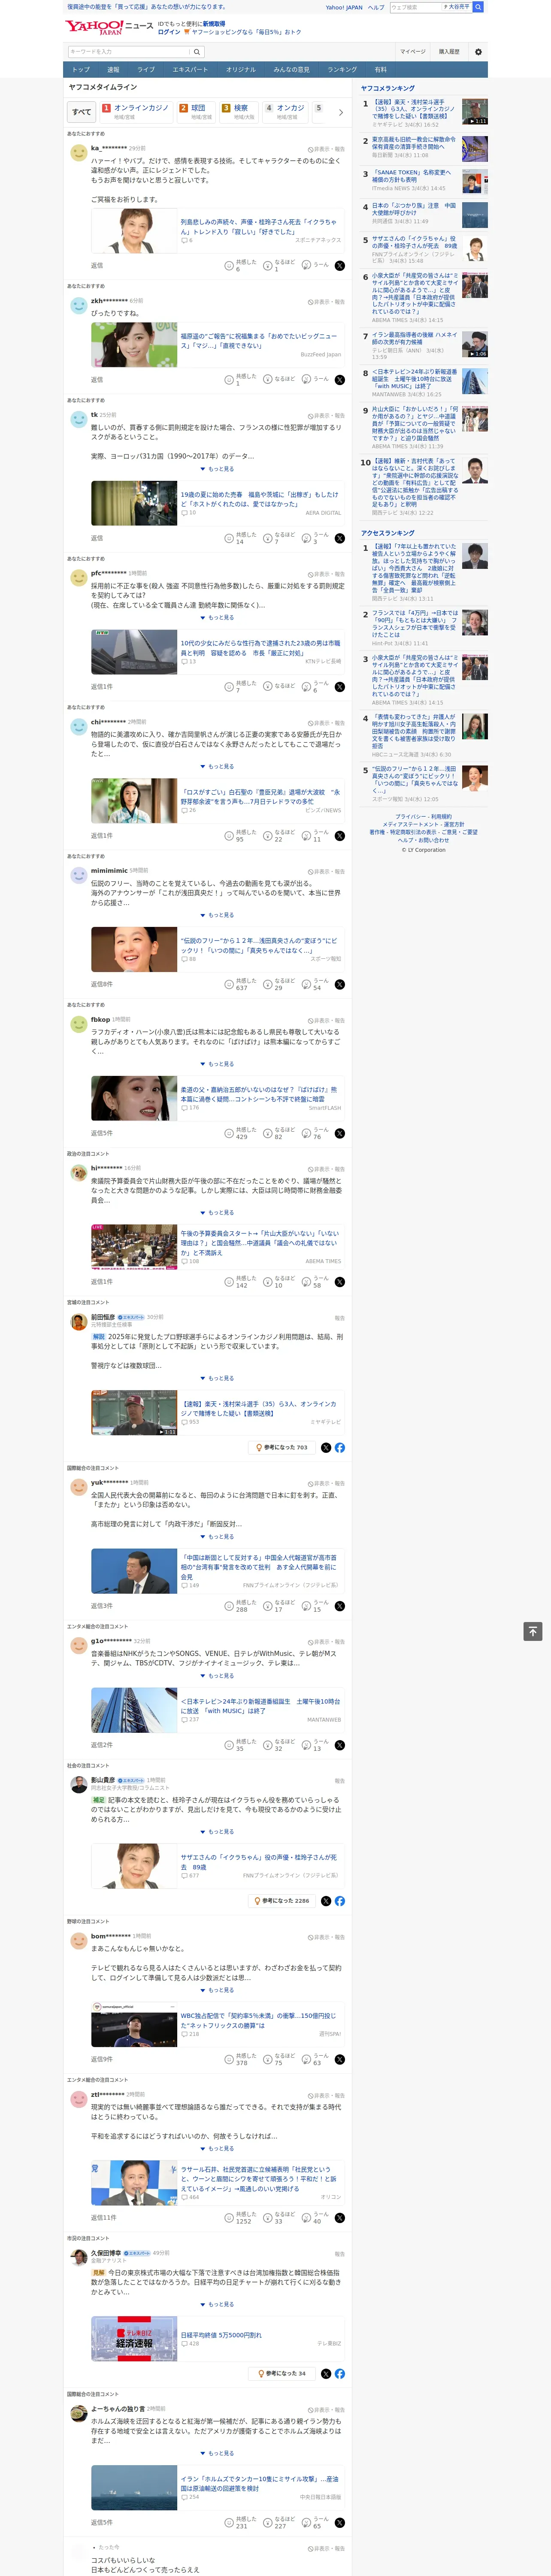The height and width of the screenshot is (2576, 551).
Task: Click scroll-to-top arrow button
Action: [x=533, y=1631]
